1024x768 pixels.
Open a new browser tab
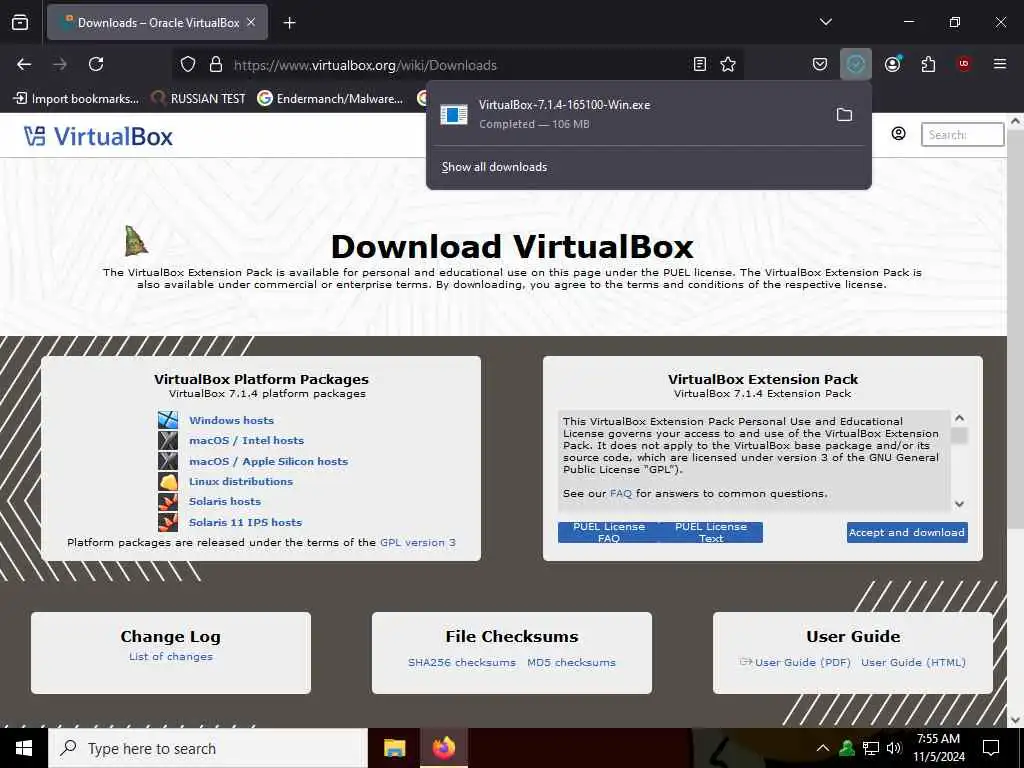click(289, 23)
